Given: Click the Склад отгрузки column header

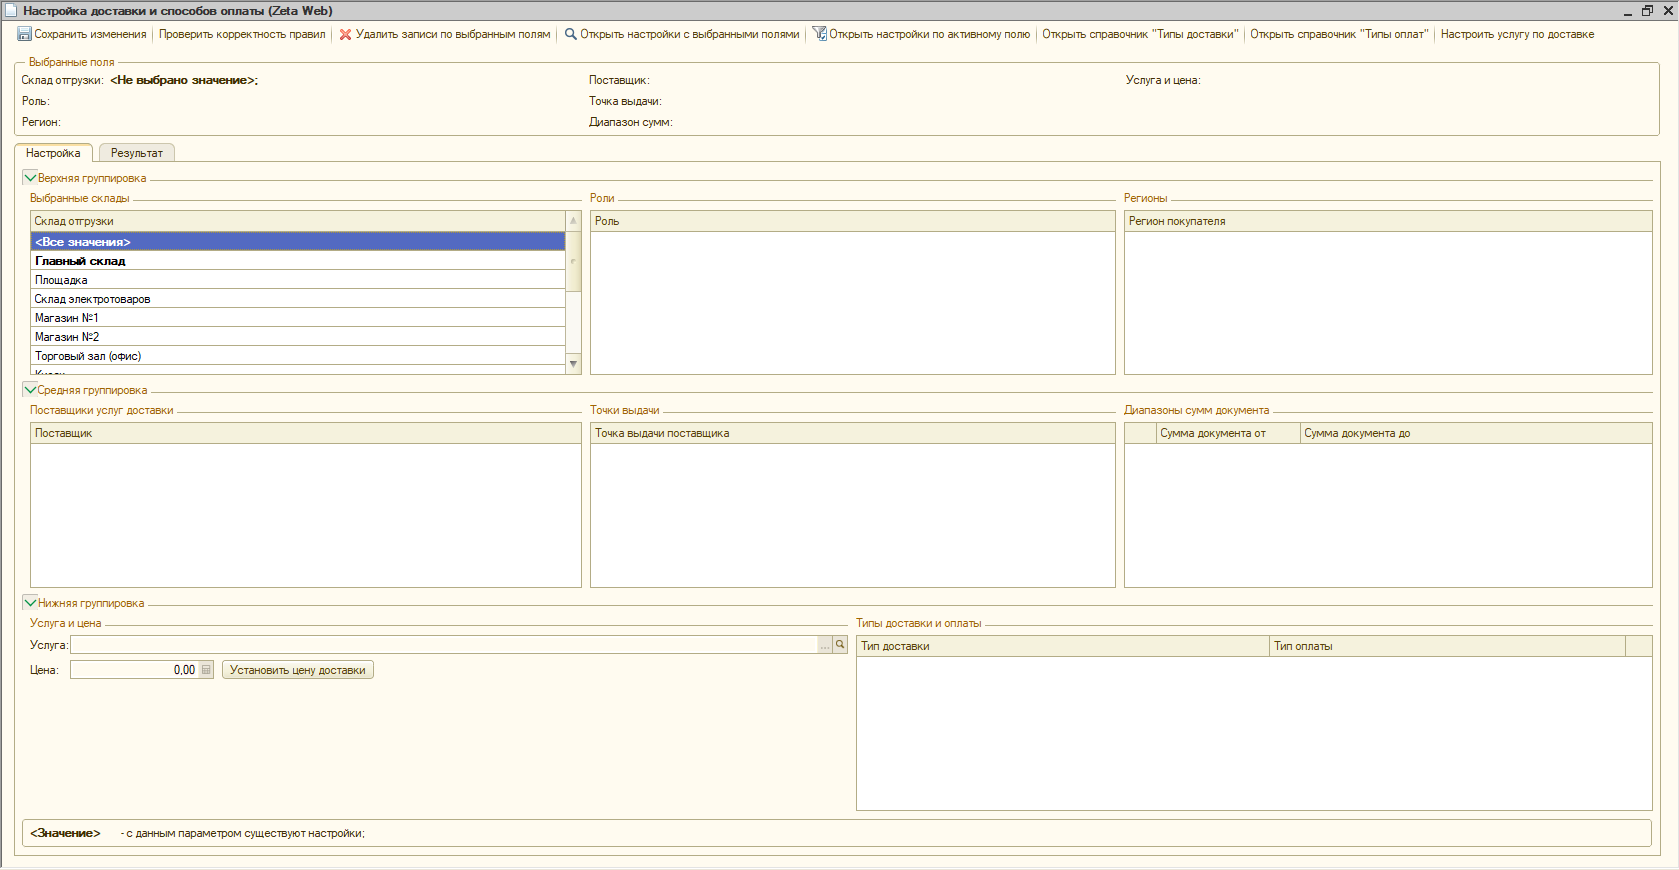Looking at the screenshot, I should (298, 221).
